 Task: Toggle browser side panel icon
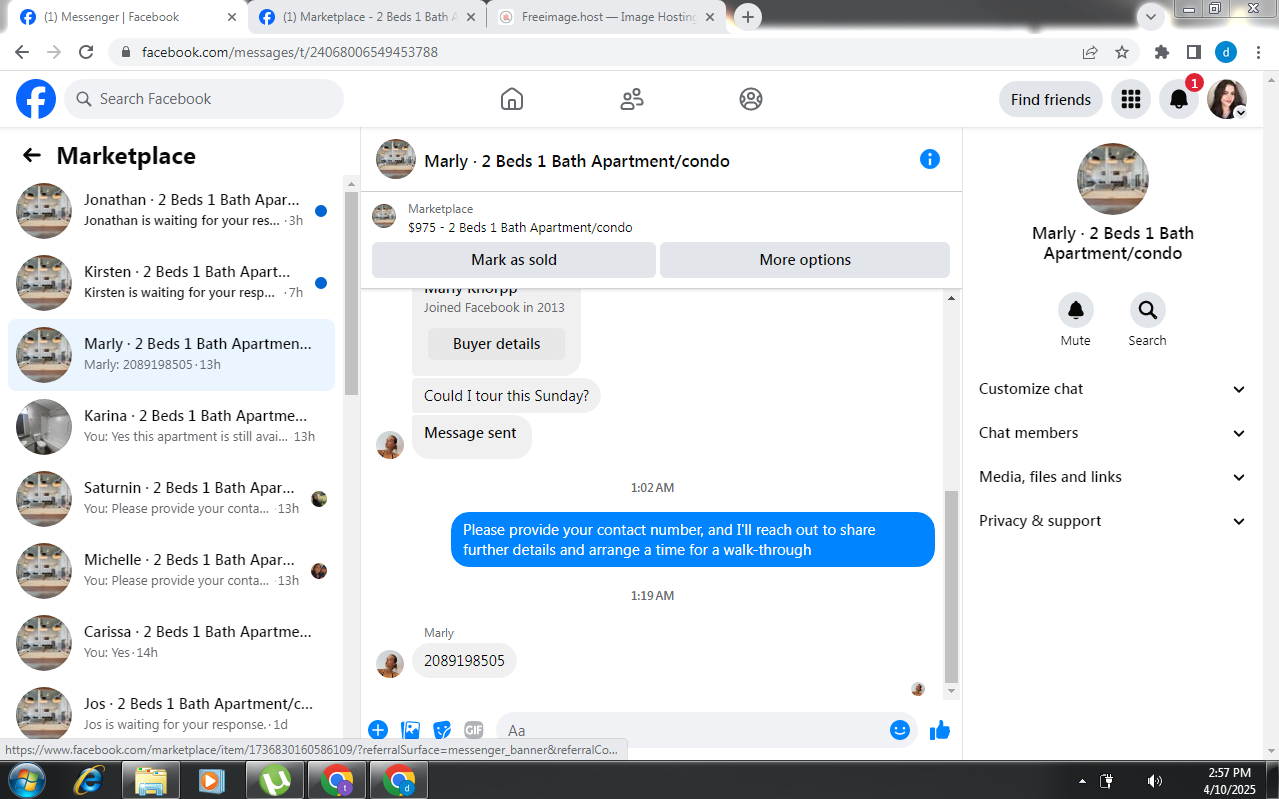pos(1194,52)
